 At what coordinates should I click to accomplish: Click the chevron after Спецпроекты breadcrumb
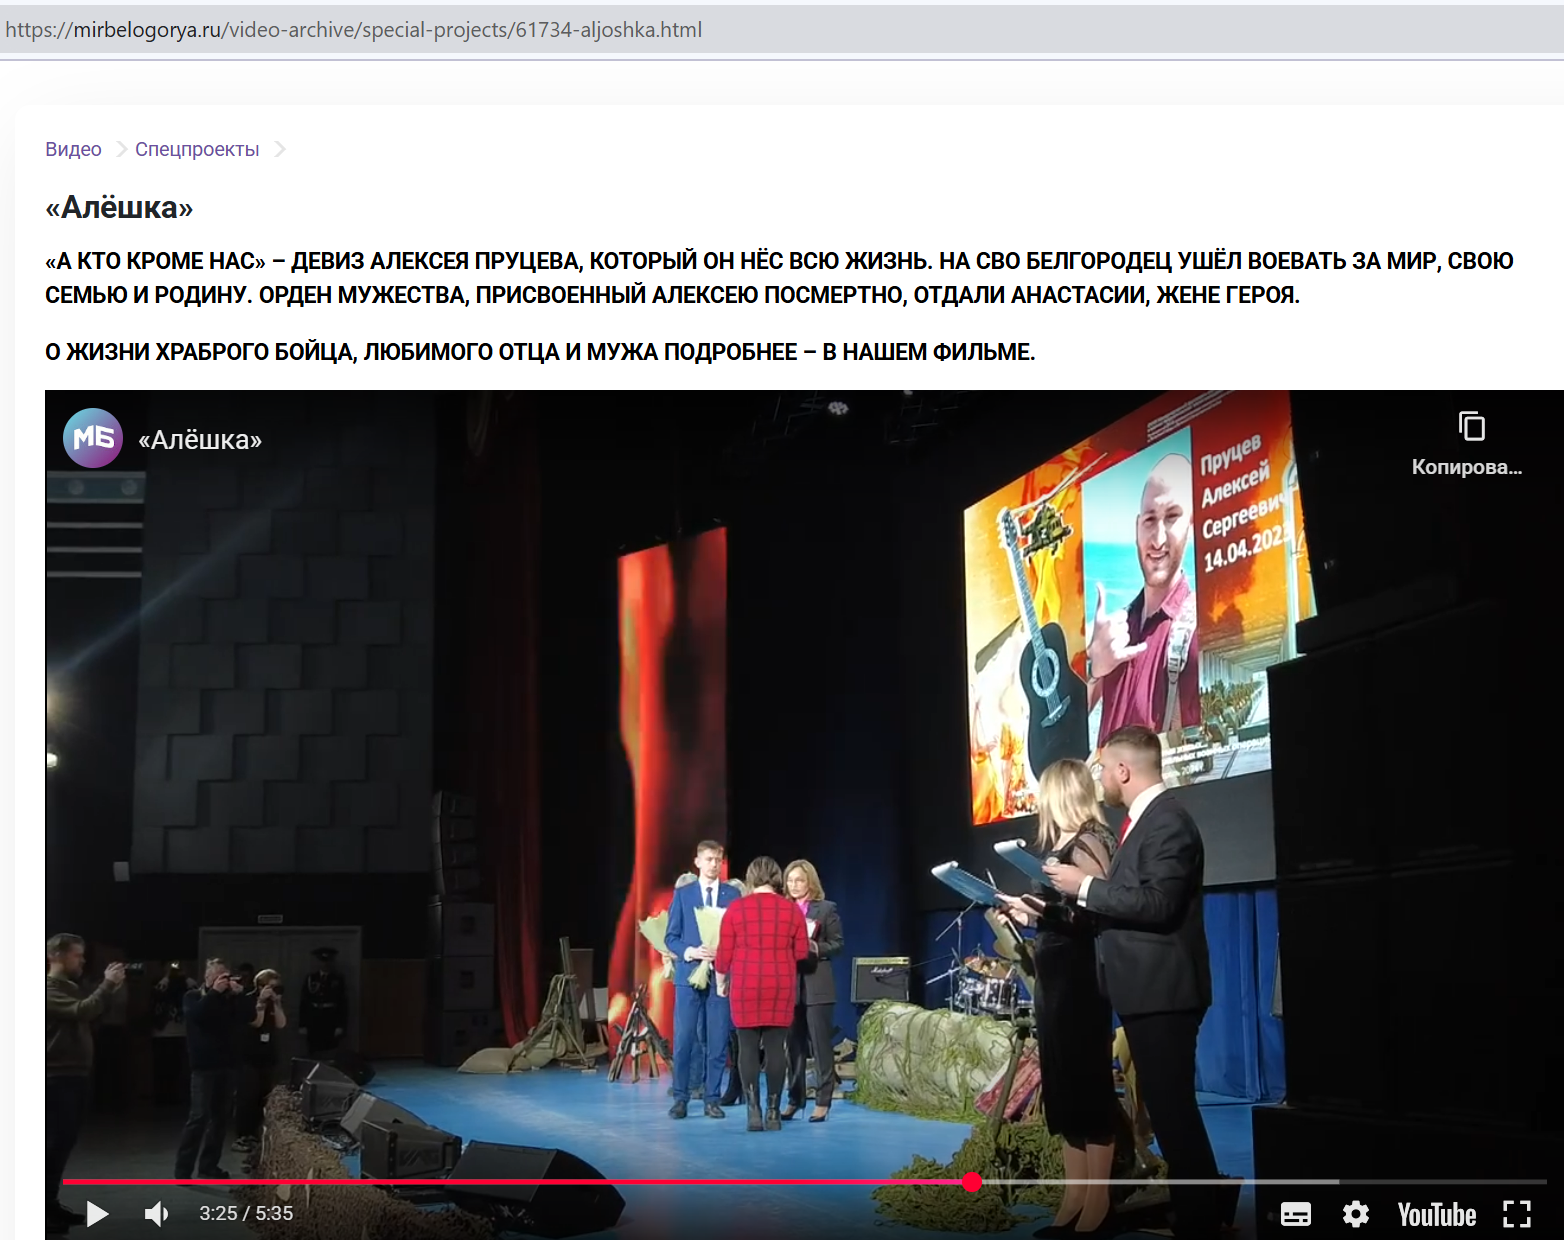coord(280,149)
